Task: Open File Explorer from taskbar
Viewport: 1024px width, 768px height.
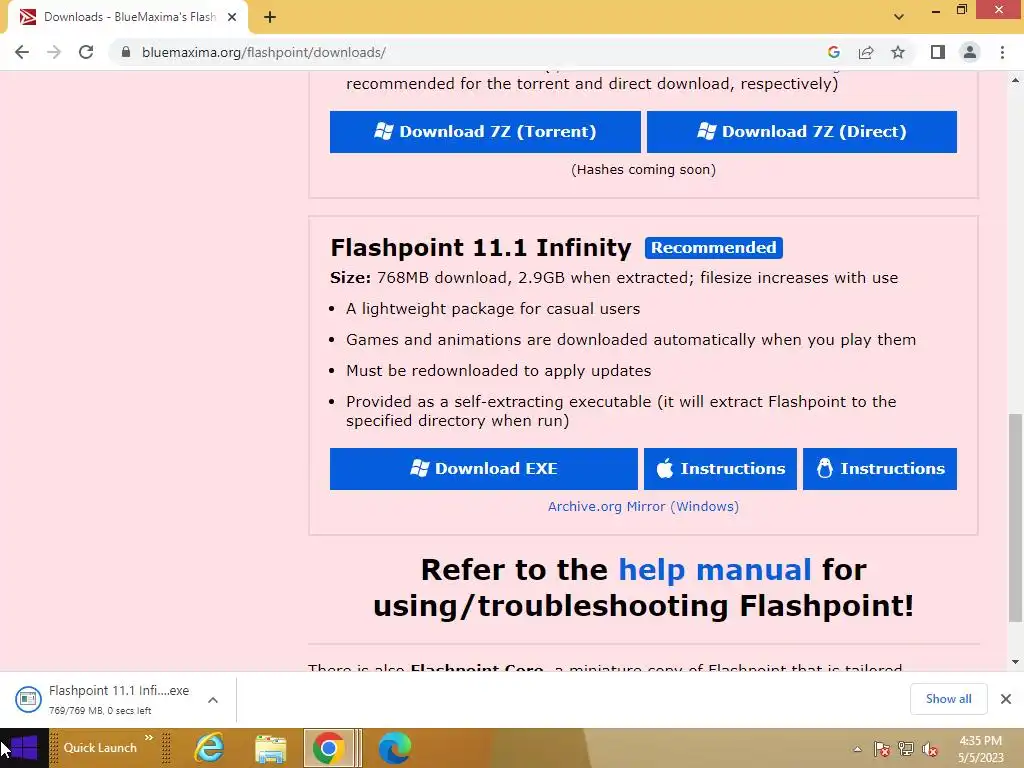Action: pyautogui.click(x=270, y=748)
